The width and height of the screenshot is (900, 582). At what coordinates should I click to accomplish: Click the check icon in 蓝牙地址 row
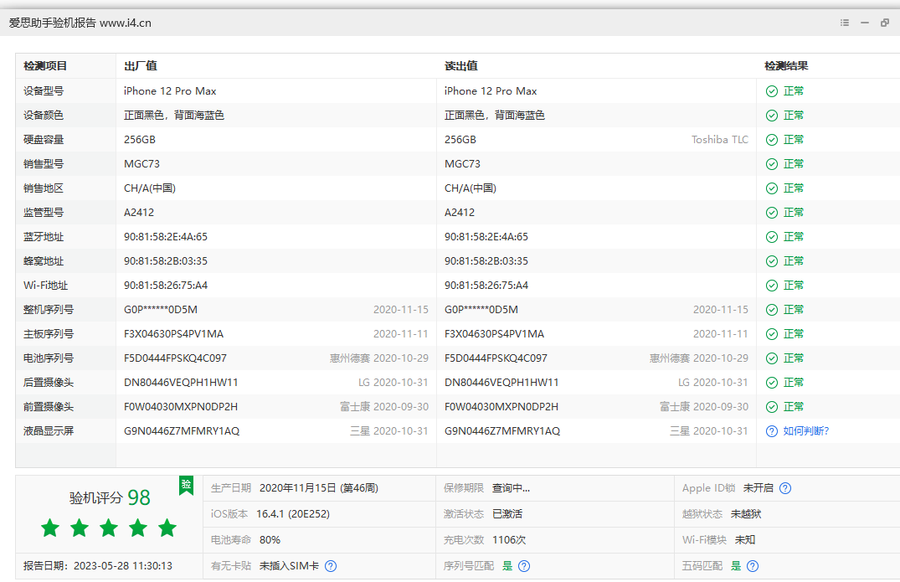click(x=772, y=237)
